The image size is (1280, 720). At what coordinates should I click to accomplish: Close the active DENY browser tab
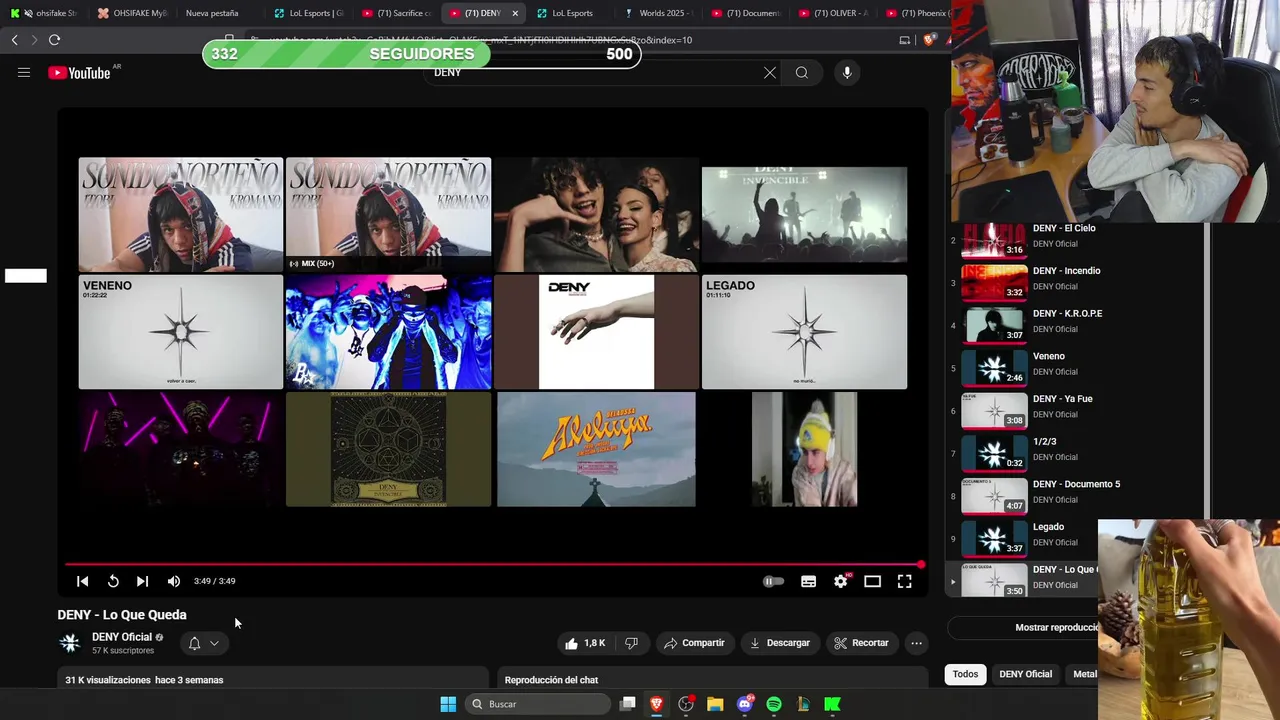(515, 13)
